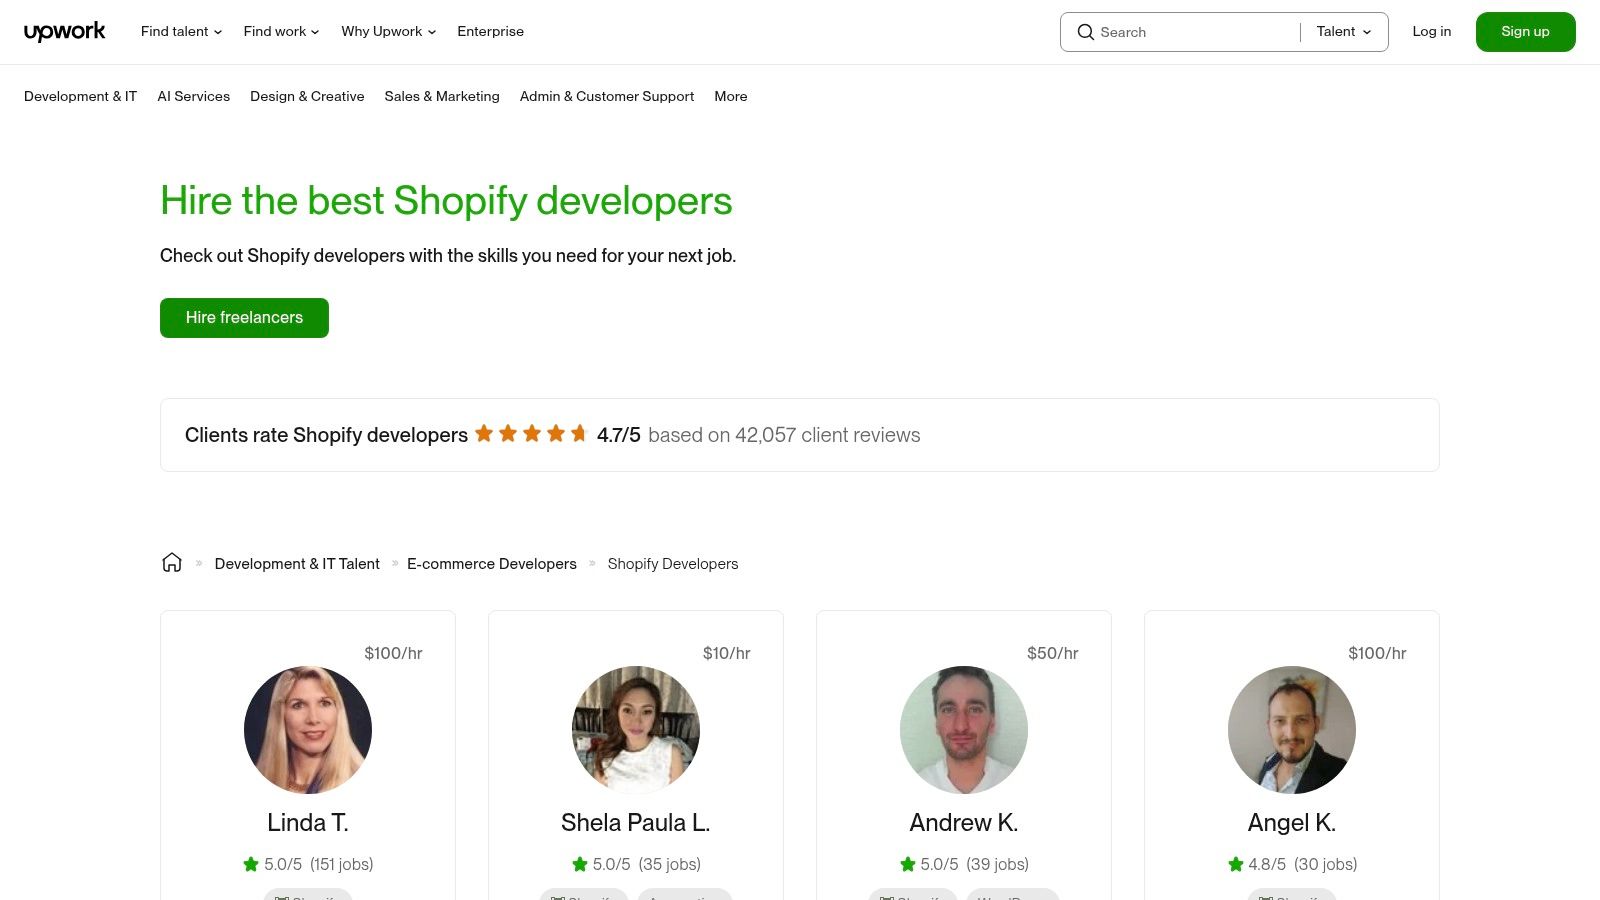This screenshot has width=1600, height=900.
Task: Open the Enterprise page
Action: click(x=491, y=32)
